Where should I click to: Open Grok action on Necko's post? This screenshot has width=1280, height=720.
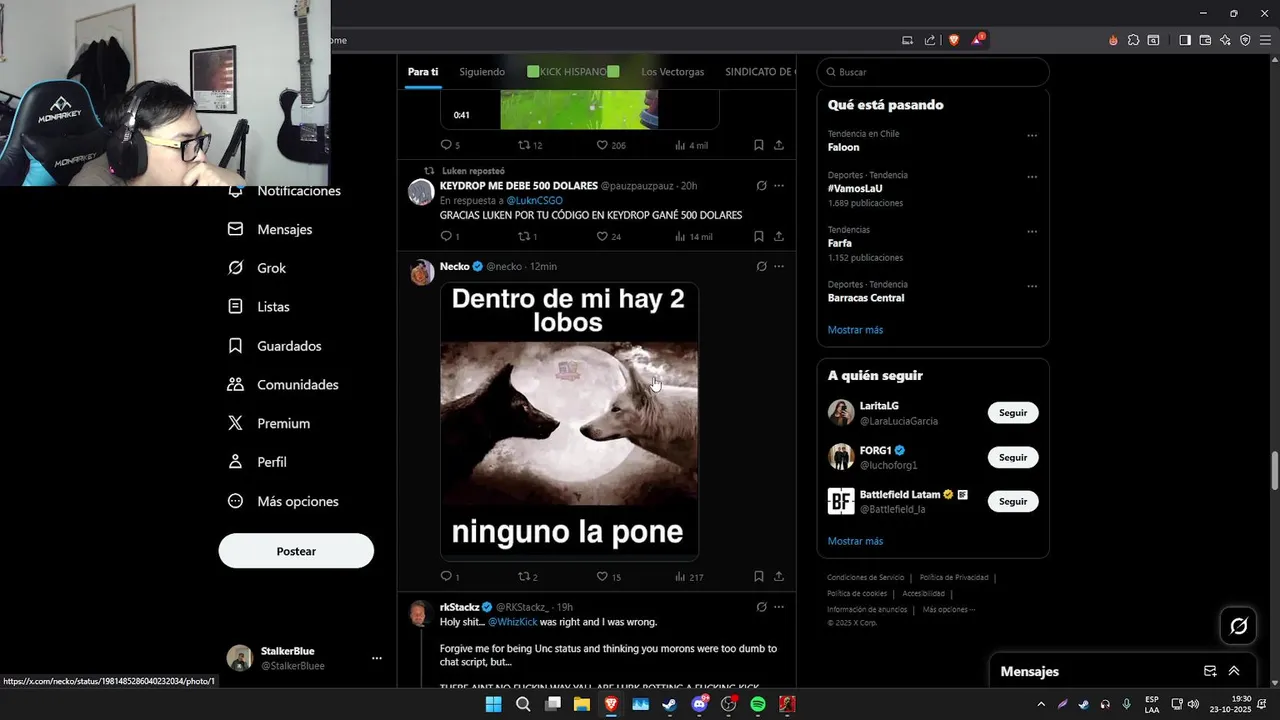[x=761, y=266]
